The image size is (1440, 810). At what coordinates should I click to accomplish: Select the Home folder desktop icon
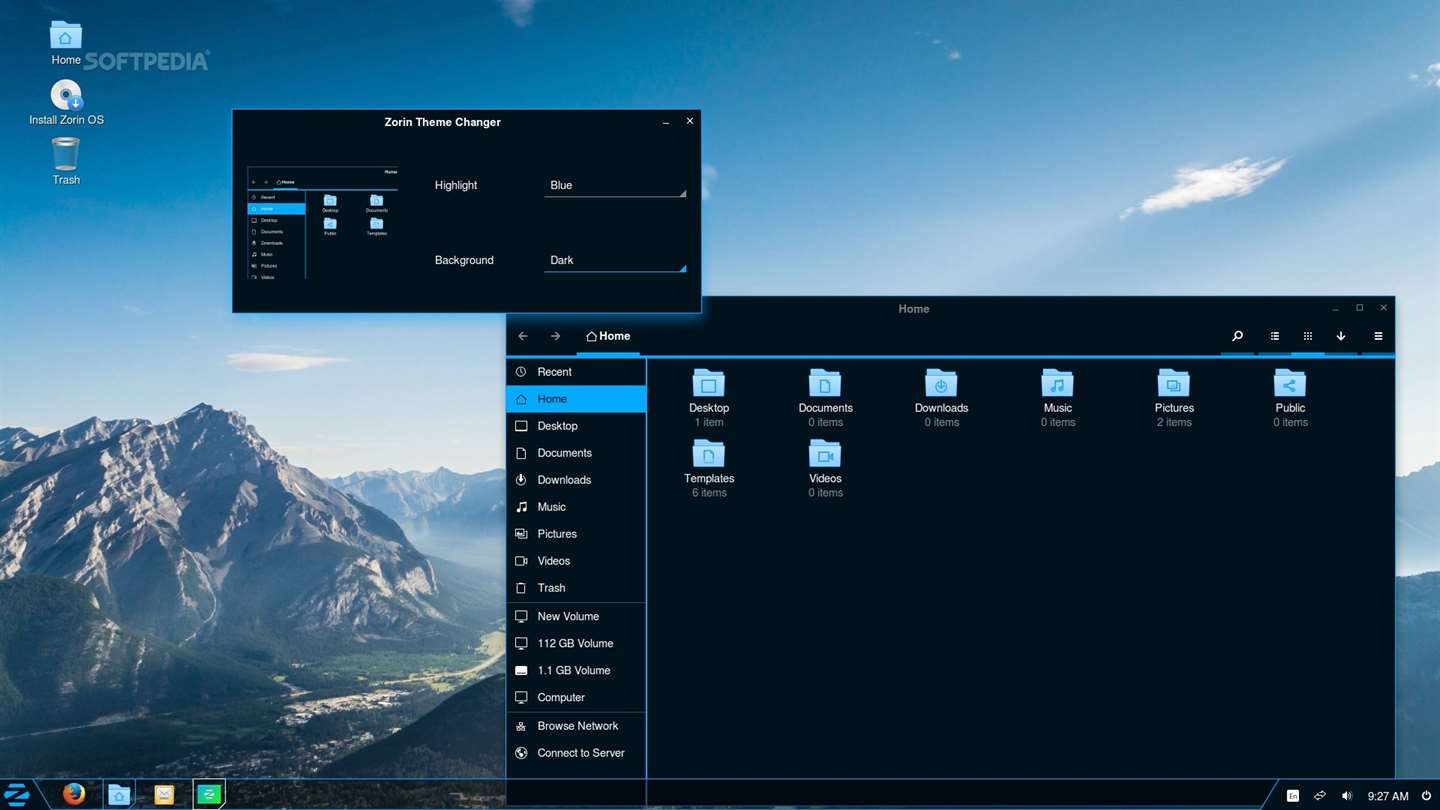[x=66, y=43]
